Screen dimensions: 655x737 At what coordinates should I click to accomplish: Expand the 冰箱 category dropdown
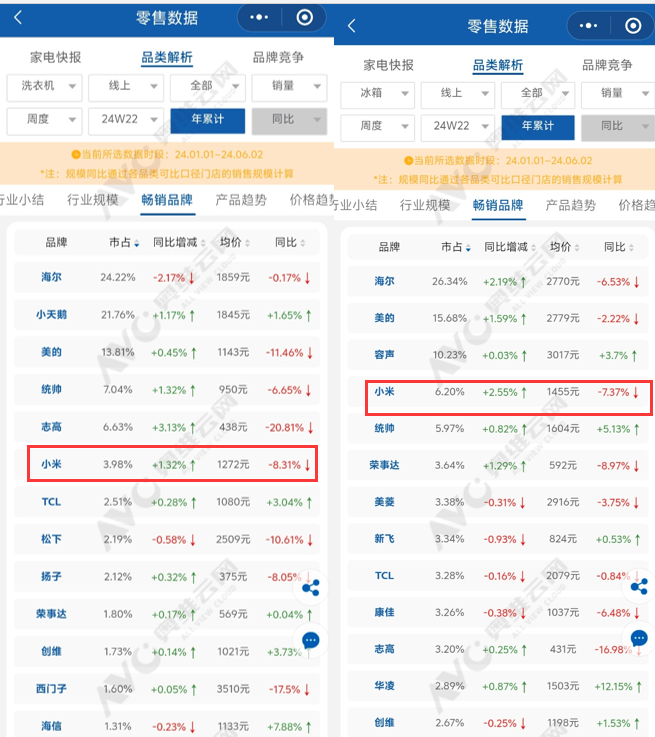click(x=377, y=93)
